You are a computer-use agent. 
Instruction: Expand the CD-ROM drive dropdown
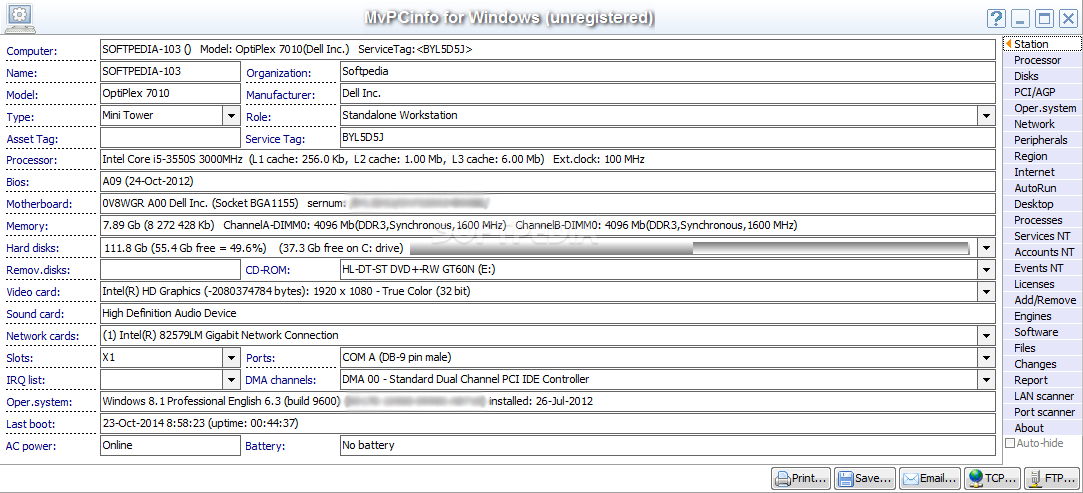(986, 270)
